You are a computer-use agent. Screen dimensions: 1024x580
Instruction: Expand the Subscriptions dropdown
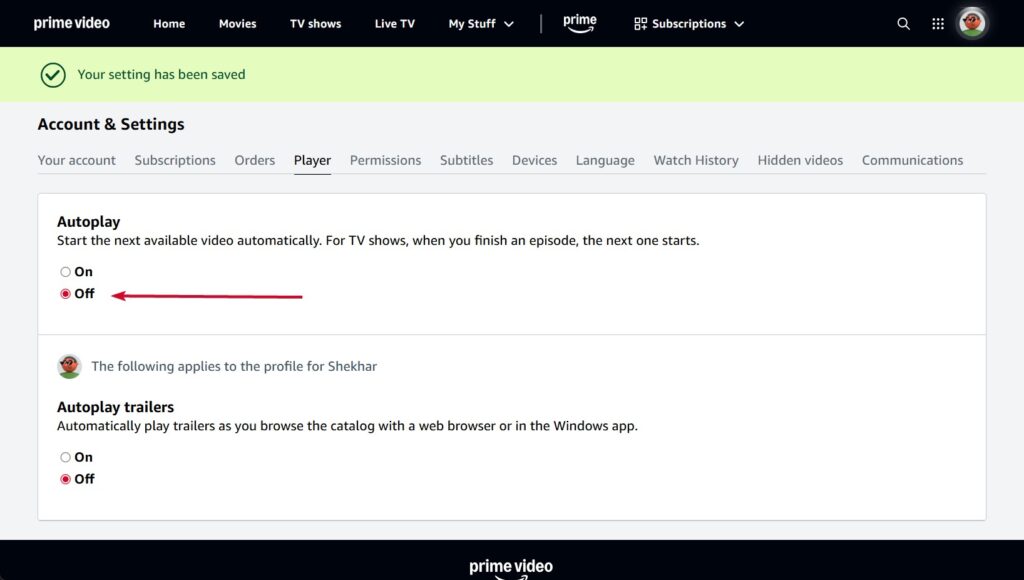pyautogui.click(x=688, y=23)
